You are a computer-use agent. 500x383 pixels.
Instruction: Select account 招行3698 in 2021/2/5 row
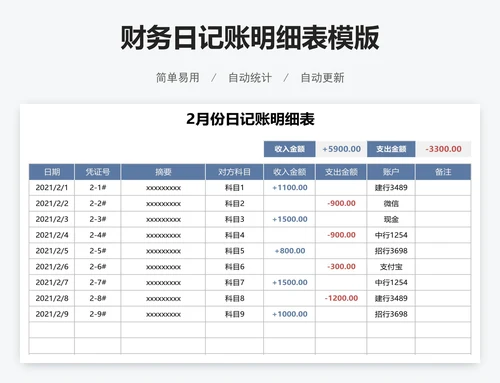pos(391,251)
